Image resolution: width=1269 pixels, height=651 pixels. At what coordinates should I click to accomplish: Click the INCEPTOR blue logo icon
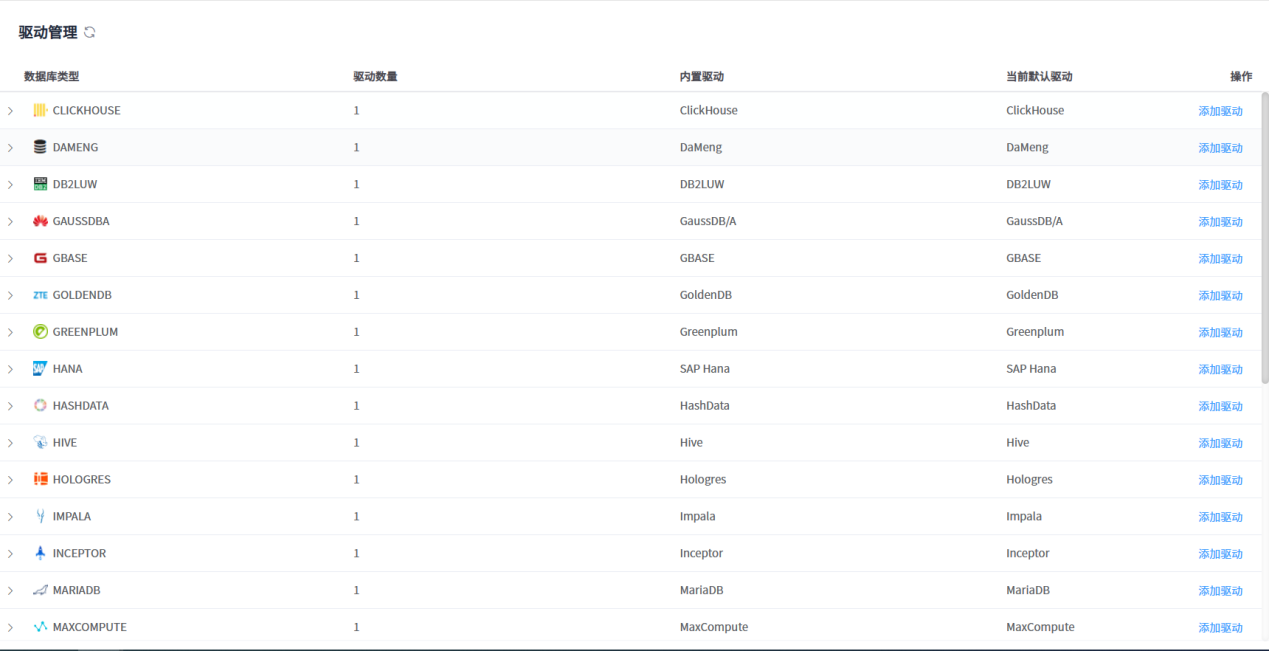40,554
